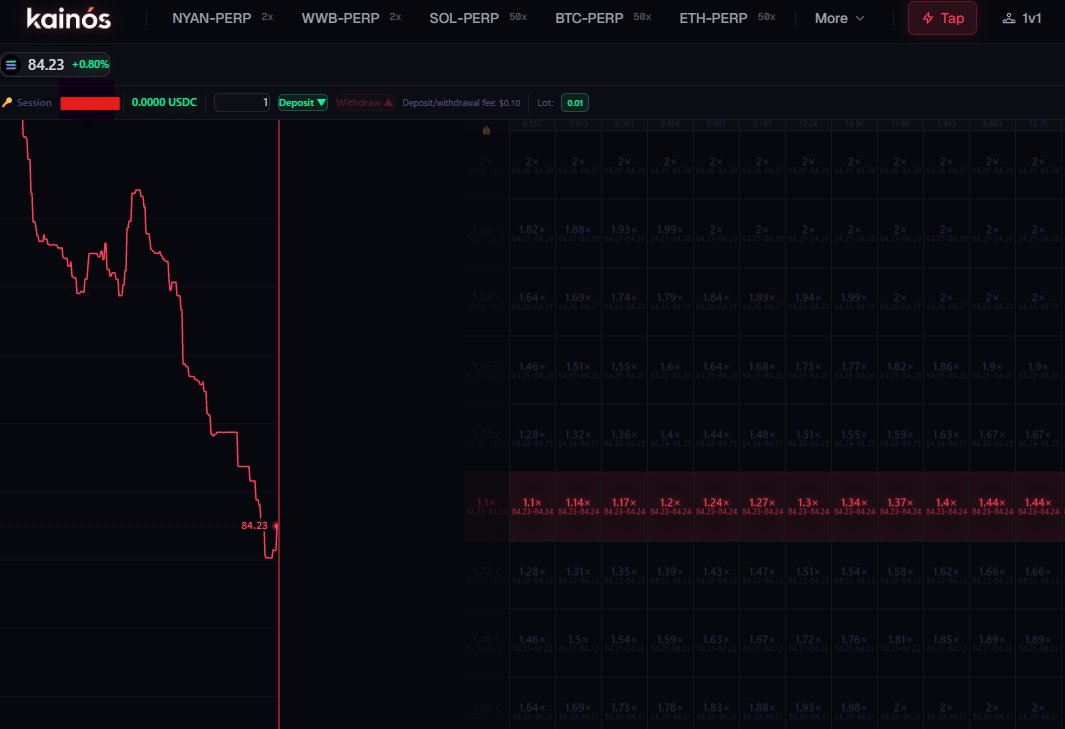Click the 1.76× multiplier cell

[x=854, y=643]
